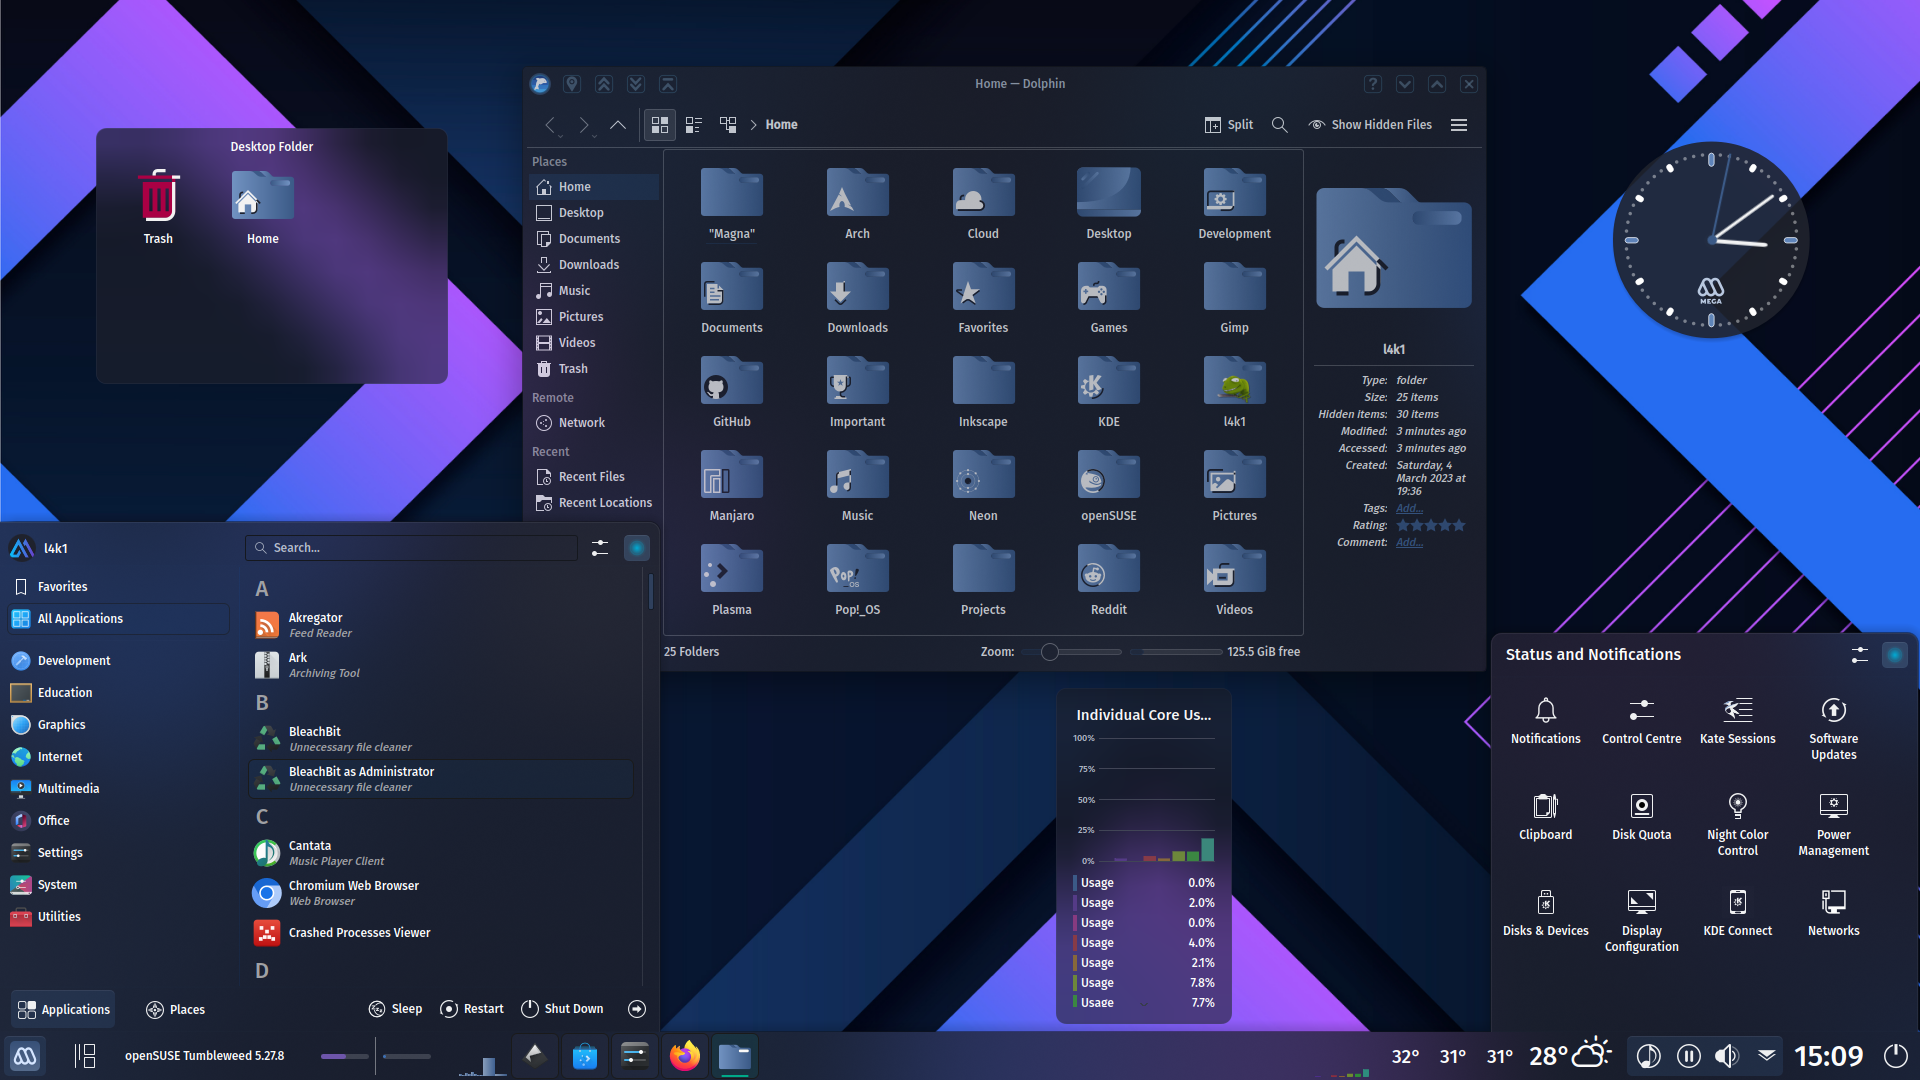Open Notifications in Status and Notifications panel
1920x1080 pixels.
point(1545,722)
